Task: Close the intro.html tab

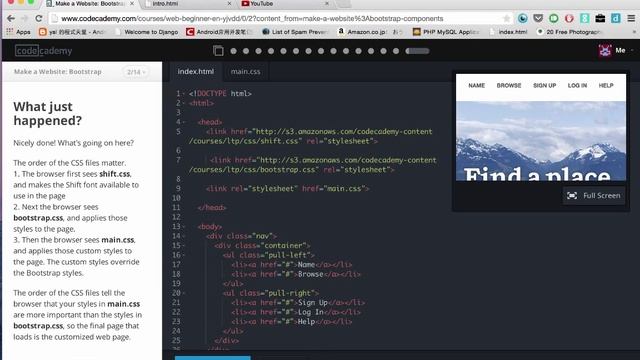Action: click(229, 3)
